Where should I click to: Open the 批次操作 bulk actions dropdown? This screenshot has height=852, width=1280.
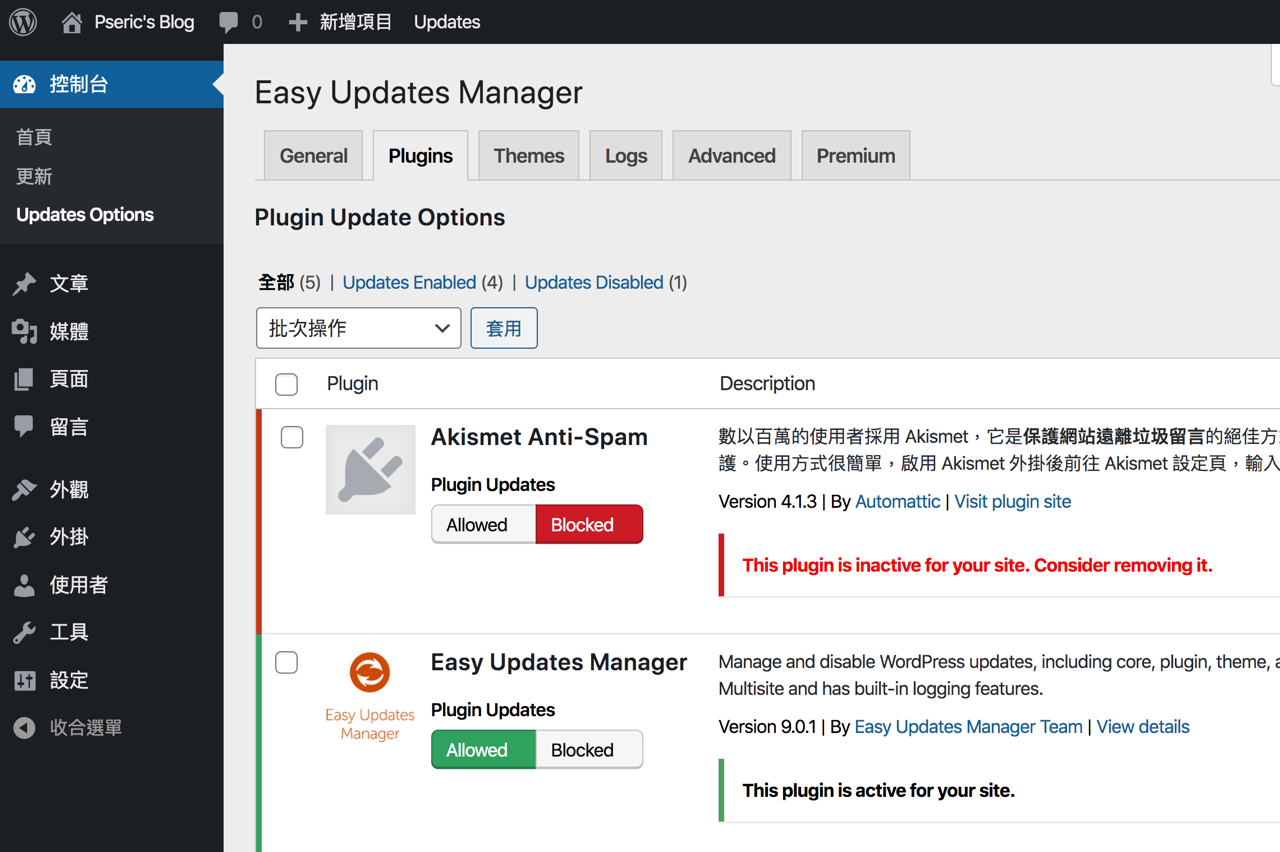[x=359, y=328]
